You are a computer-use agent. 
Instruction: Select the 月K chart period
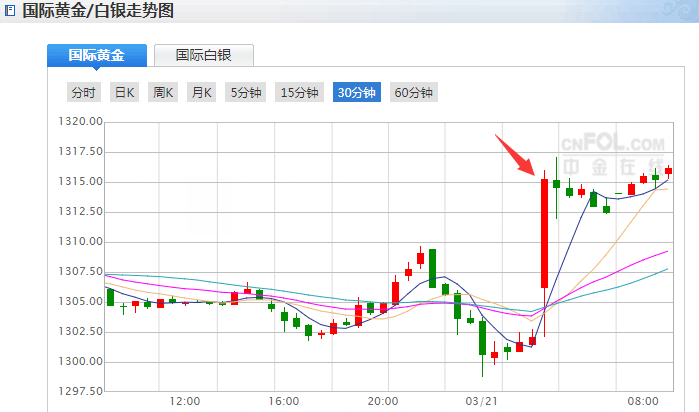pos(201,92)
